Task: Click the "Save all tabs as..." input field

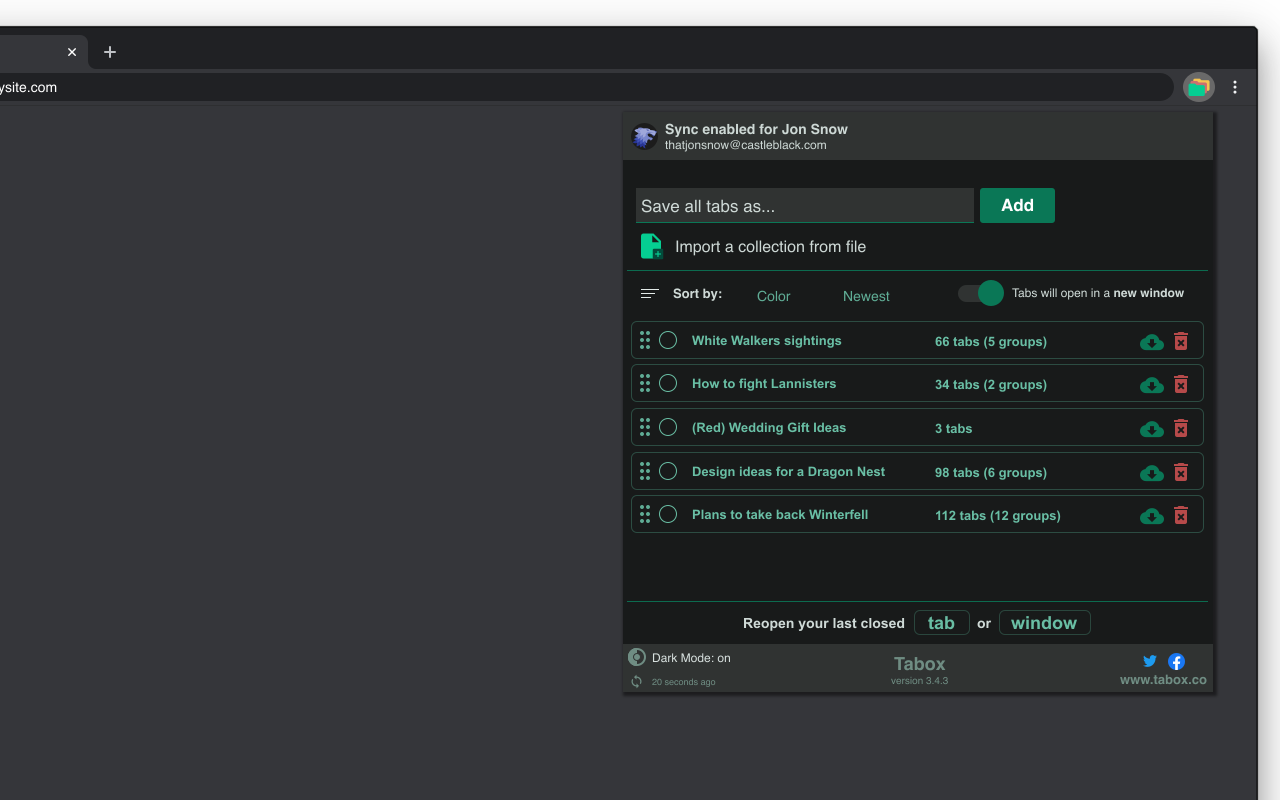Action: 804,205
